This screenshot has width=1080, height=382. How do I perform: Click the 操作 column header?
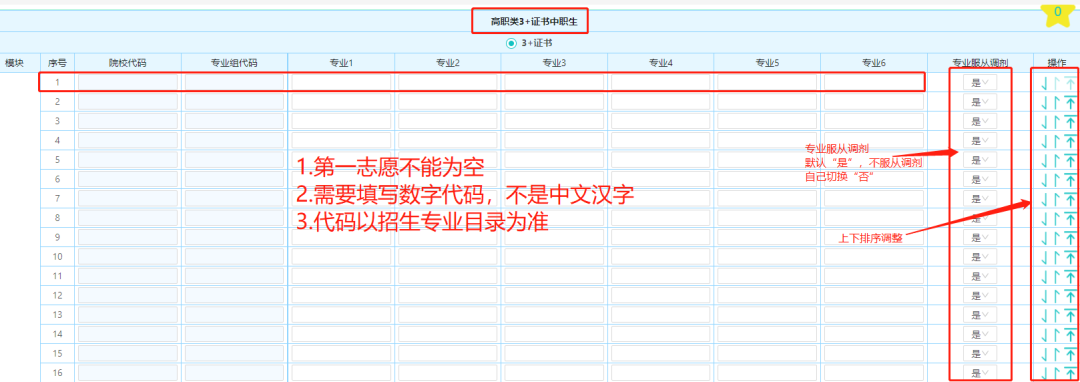(x=1057, y=63)
